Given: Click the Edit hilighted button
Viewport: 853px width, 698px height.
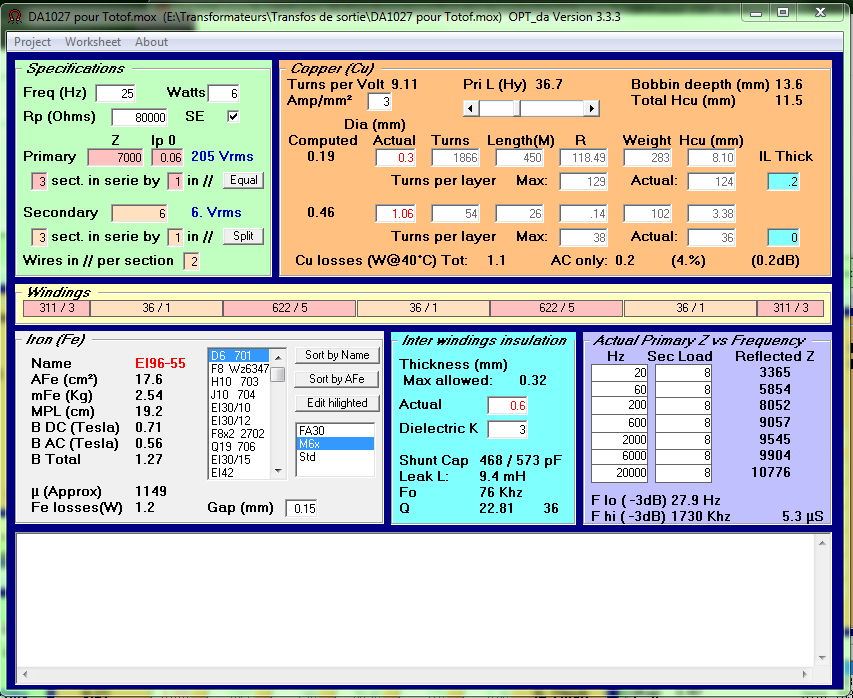Looking at the screenshot, I should click(337, 403).
